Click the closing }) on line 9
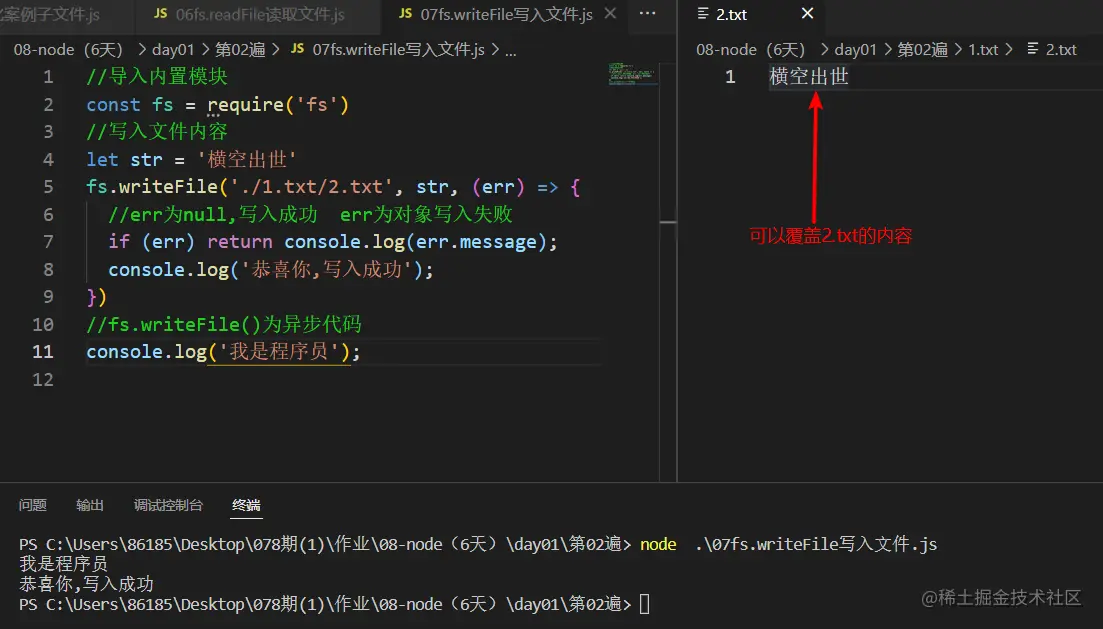 click(x=96, y=297)
